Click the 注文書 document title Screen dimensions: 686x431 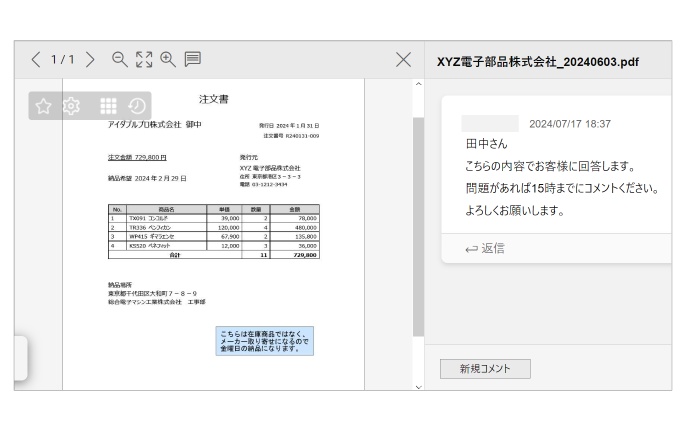click(214, 99)
